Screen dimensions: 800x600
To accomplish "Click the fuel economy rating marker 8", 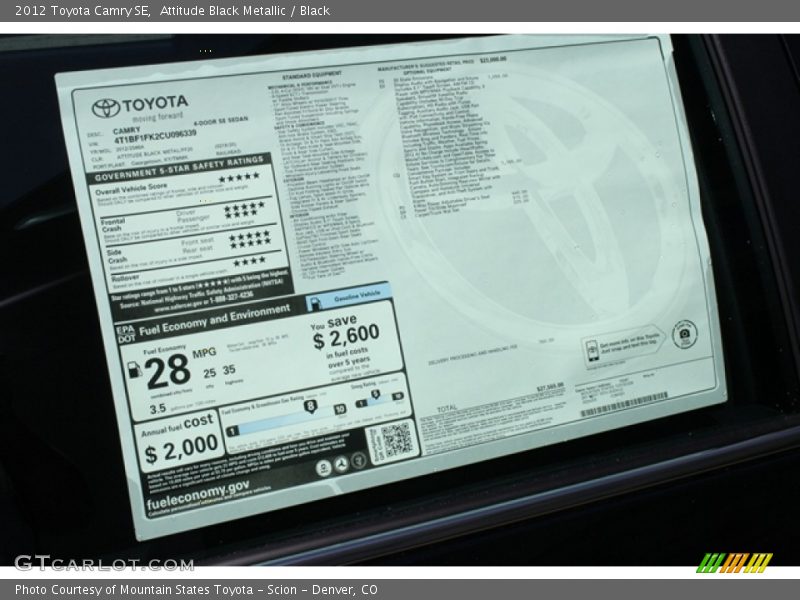I will click(310, 407).
